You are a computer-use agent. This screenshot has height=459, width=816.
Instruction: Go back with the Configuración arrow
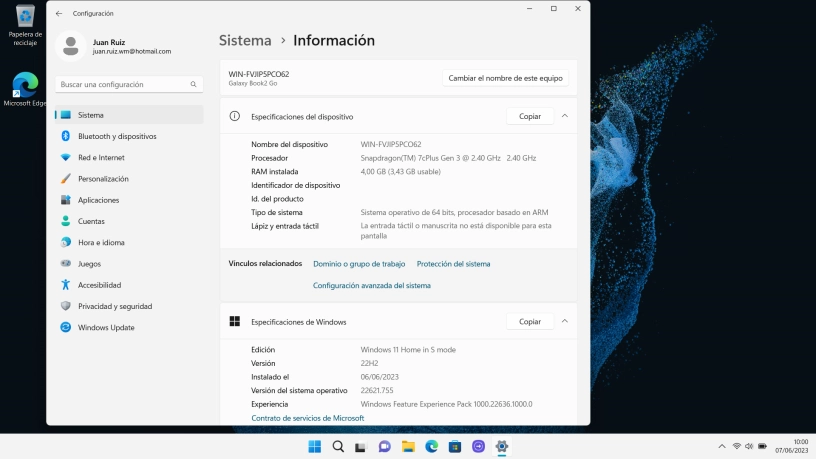pyautogui.click(x=59, y=14)
